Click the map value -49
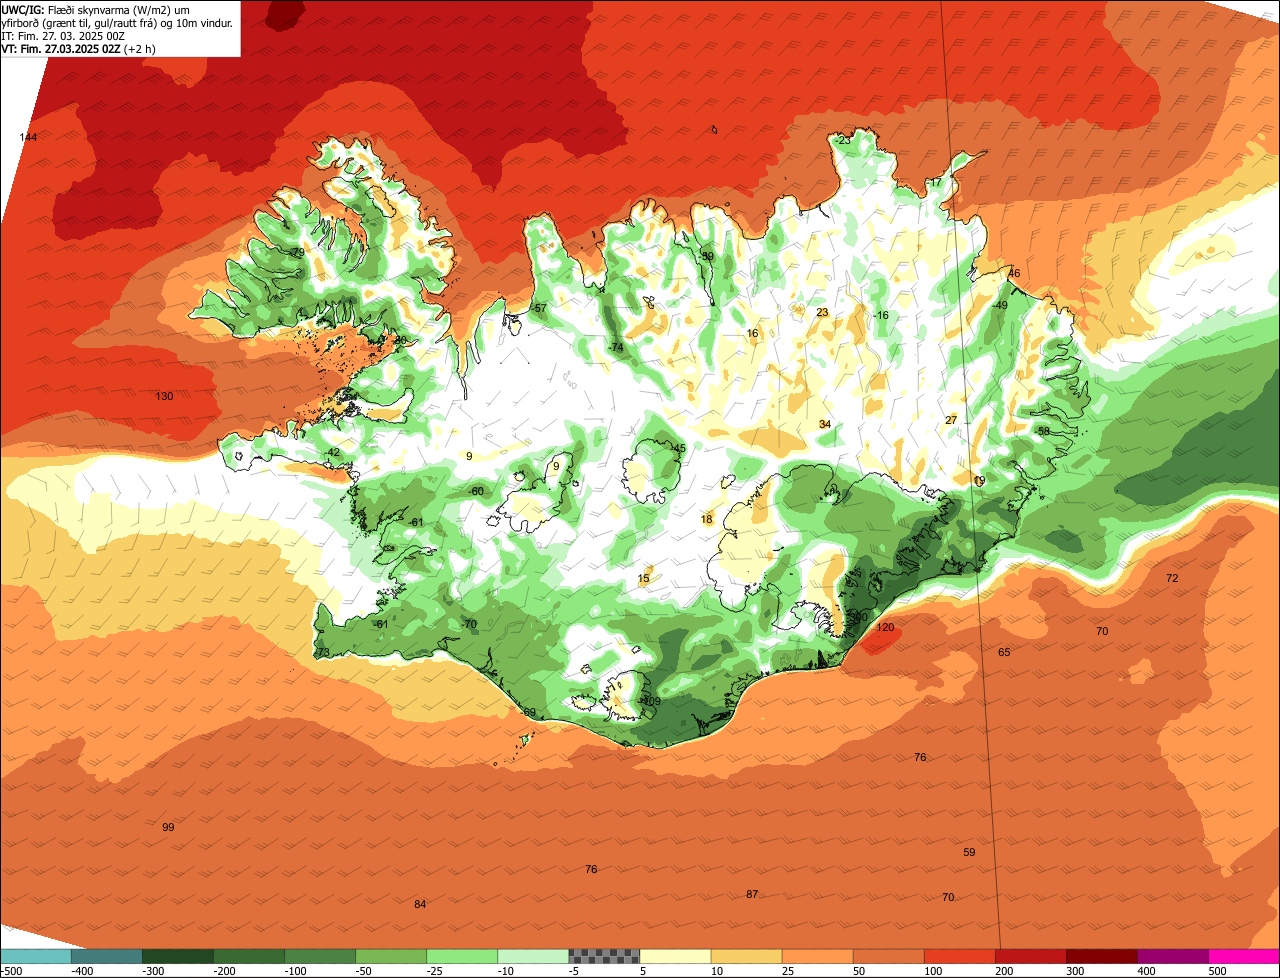Viewport: 1280px width, 978px height. point(1000,305)
